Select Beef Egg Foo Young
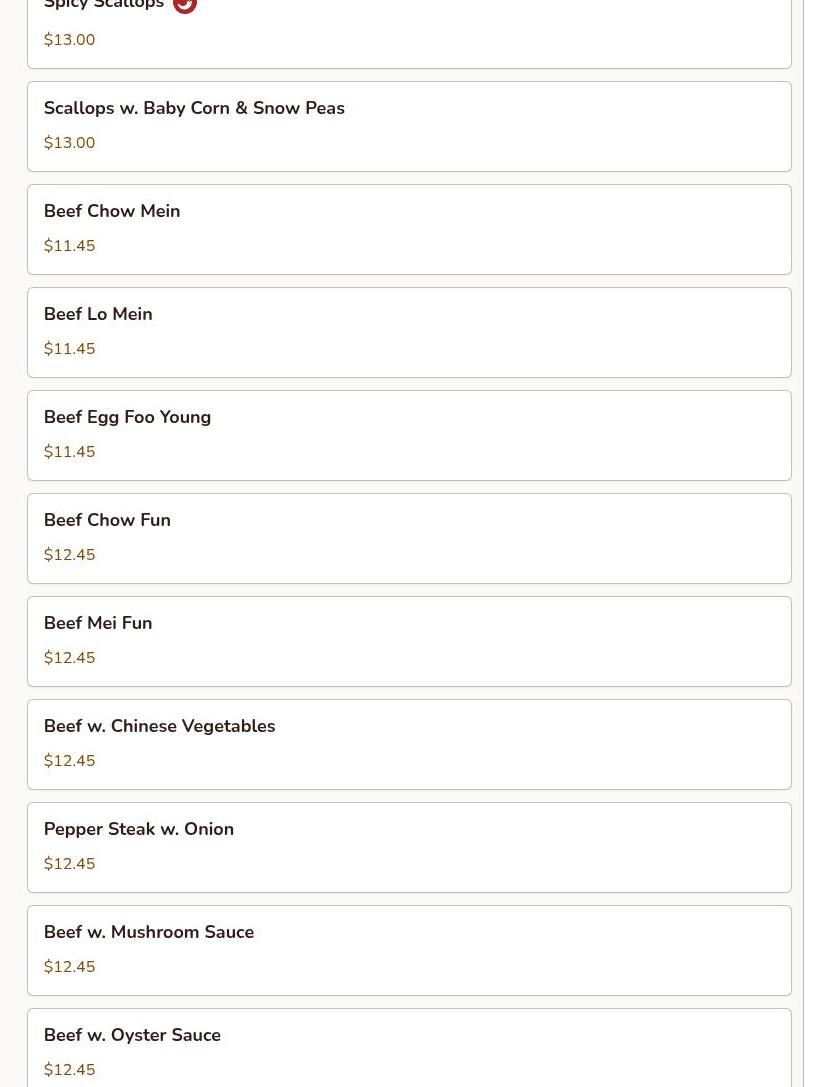This screenshot has height=1087, width=824. [409, 435]
